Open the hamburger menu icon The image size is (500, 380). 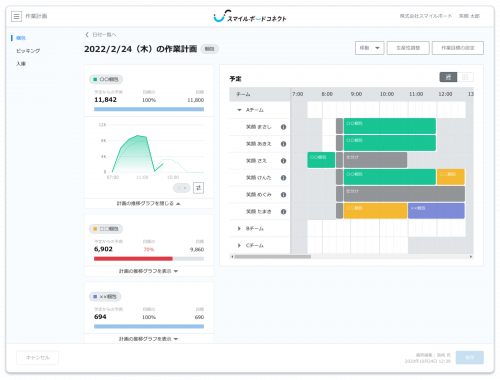click(x=16, y=16)
